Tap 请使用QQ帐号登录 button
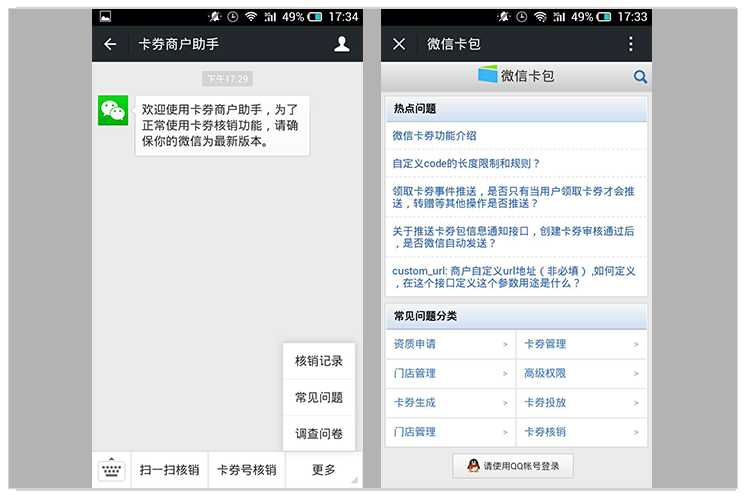The height and width of the screenshot is (496, 750). [512, 466]
